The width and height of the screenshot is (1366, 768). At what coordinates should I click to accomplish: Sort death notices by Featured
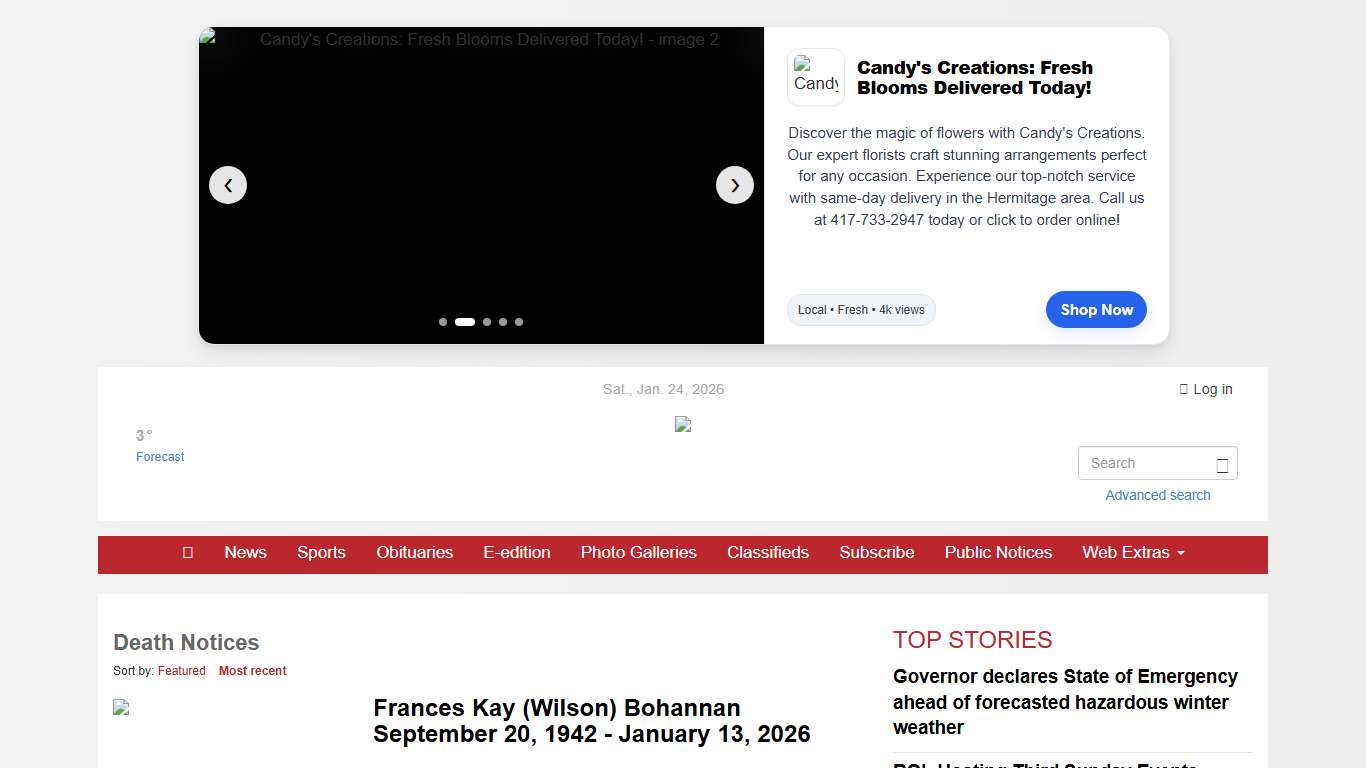click(x=181, y=671)
